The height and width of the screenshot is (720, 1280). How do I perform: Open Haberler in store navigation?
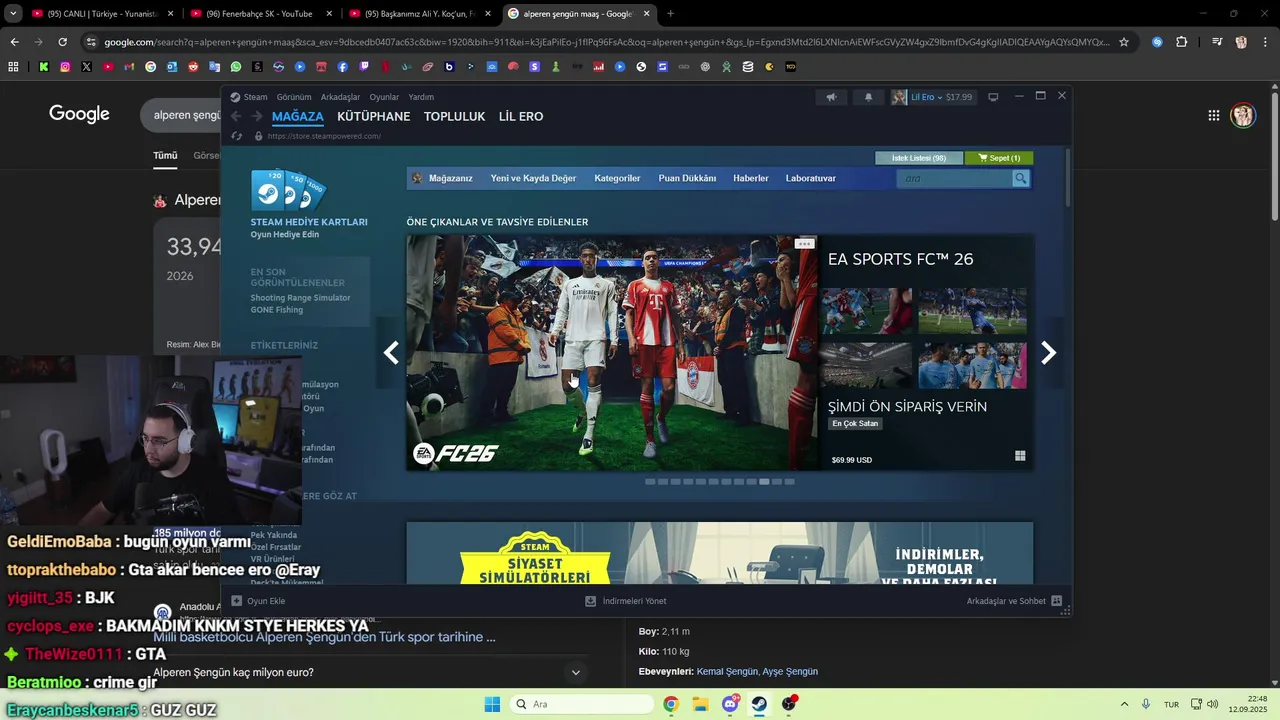(x=751, y=178)
